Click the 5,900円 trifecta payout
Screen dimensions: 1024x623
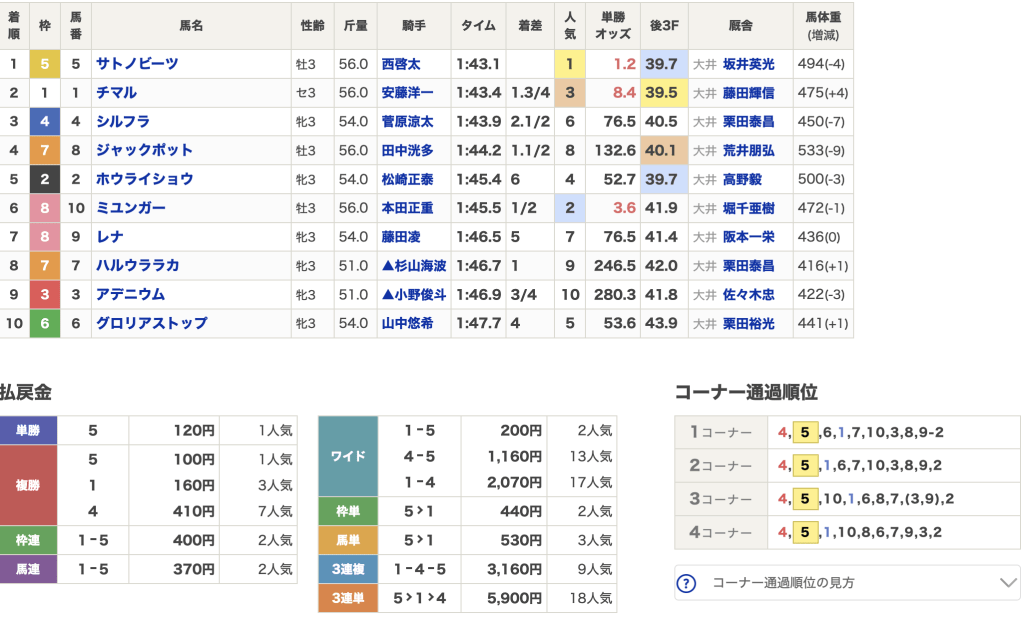[514, 598]
